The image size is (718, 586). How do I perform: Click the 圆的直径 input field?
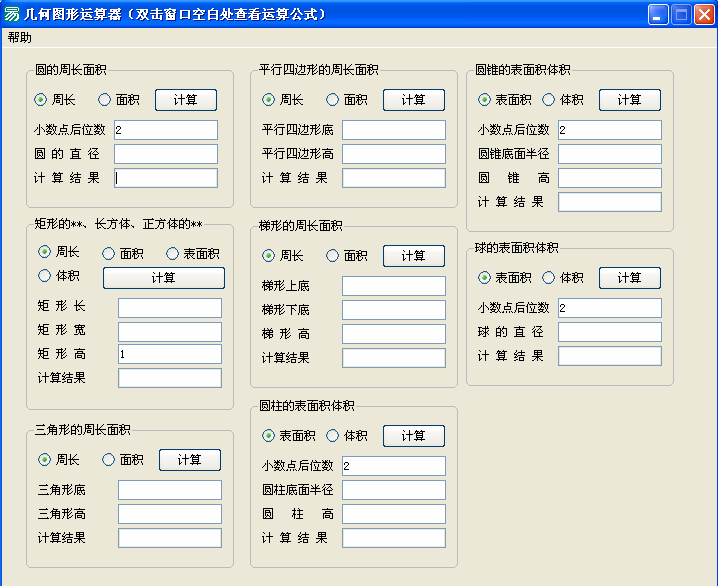click(166, 154)
